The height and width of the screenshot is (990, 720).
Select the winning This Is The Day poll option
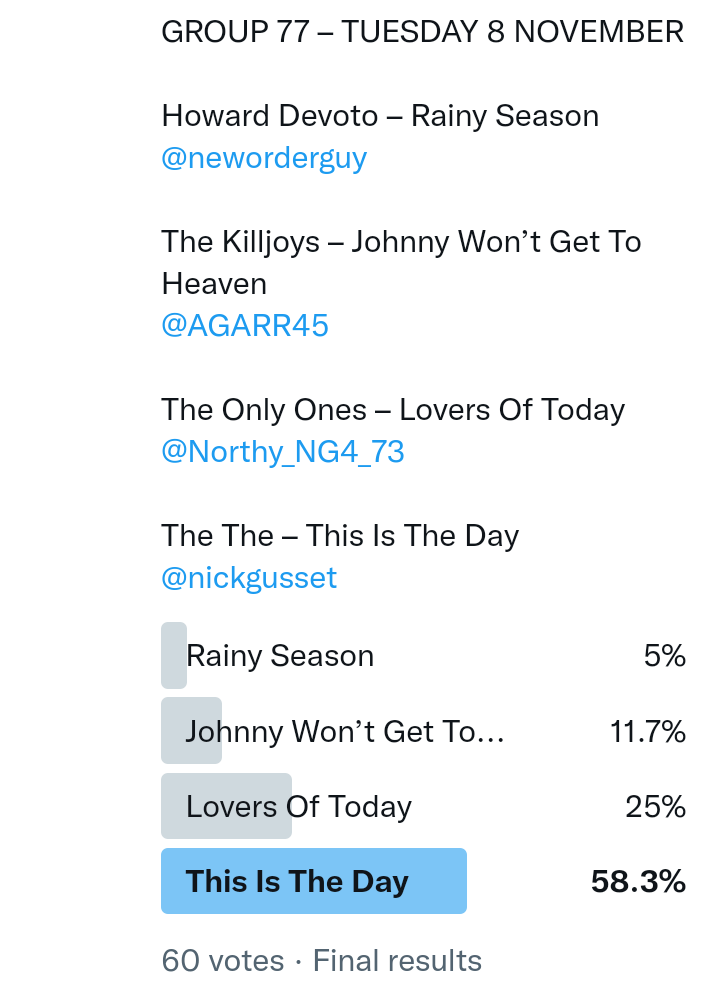[297, 882]
